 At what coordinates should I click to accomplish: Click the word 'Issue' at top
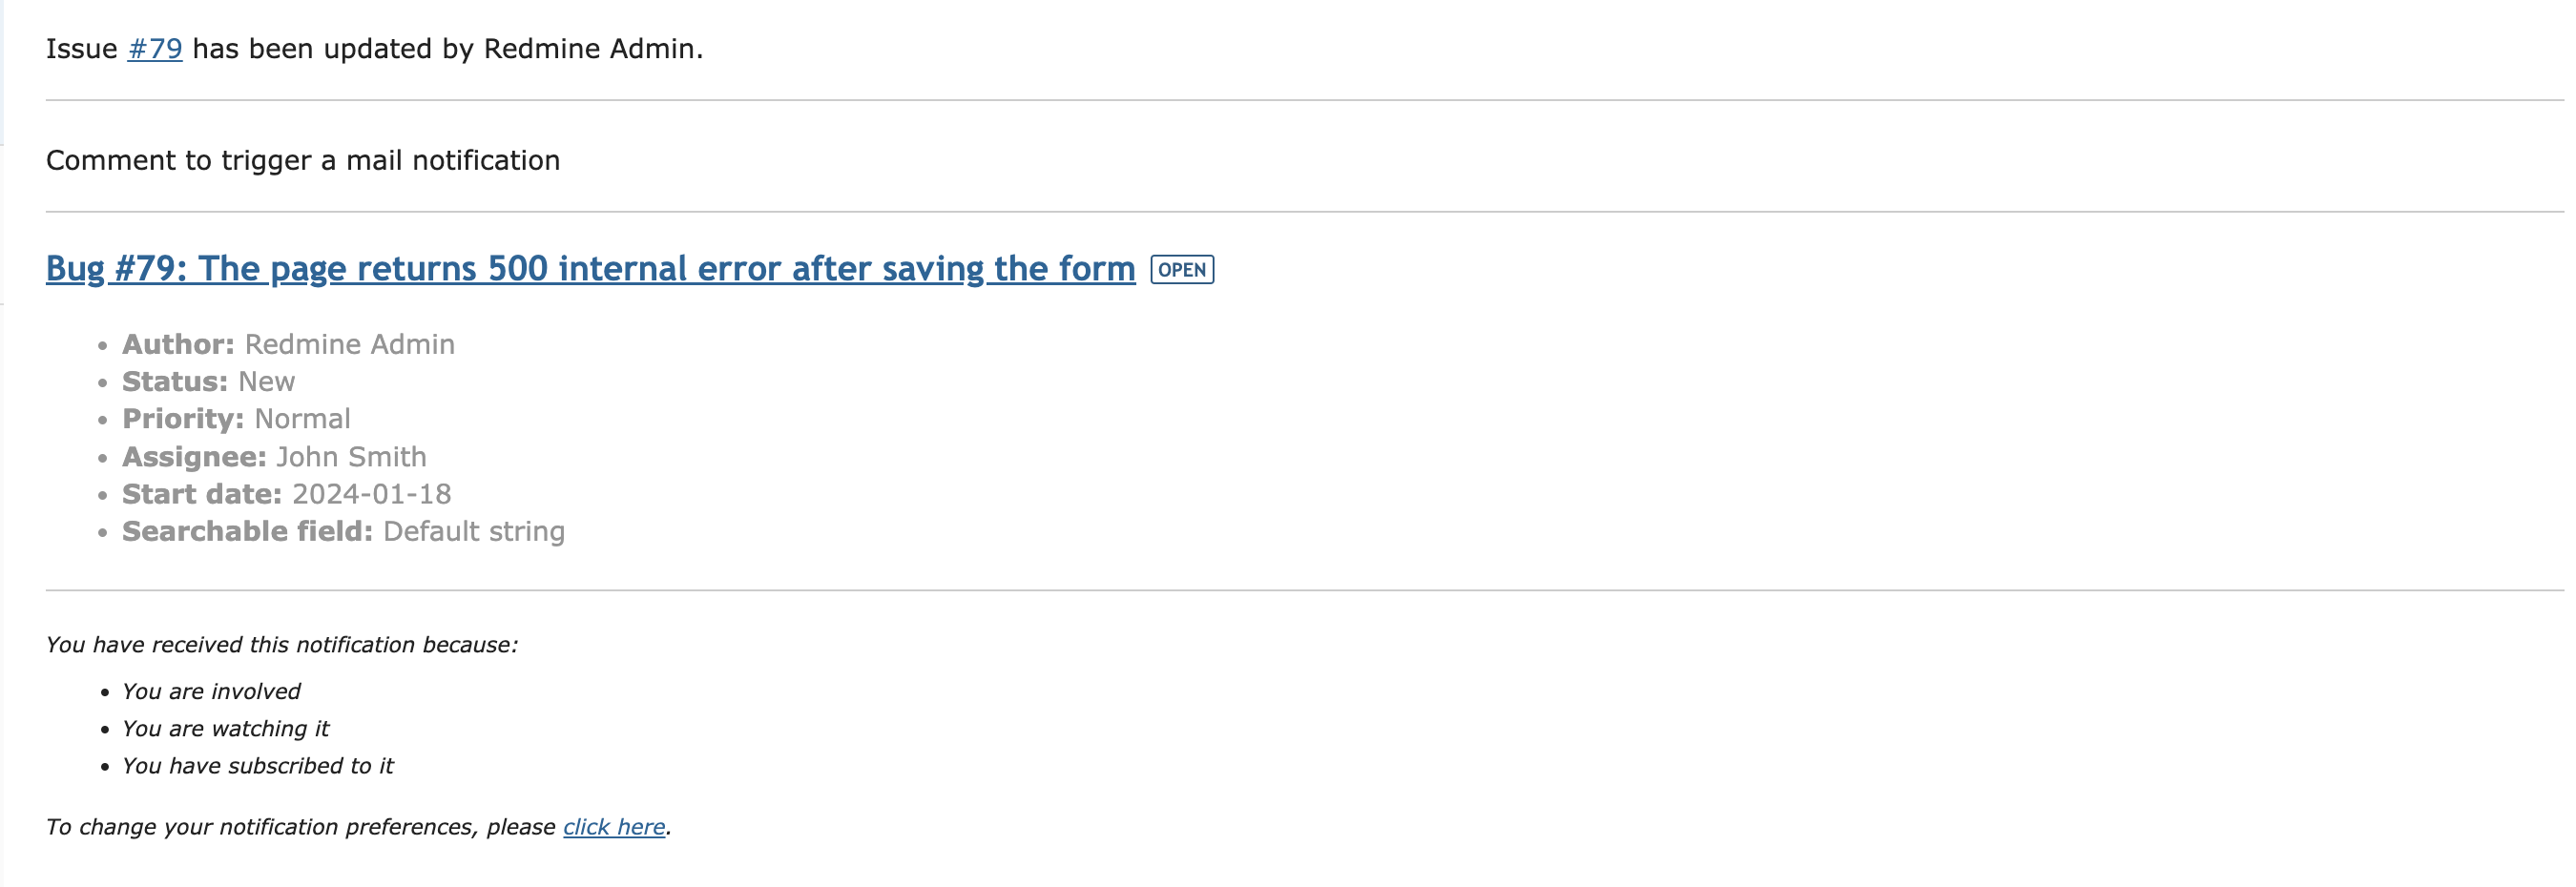[x=82, y=49]
